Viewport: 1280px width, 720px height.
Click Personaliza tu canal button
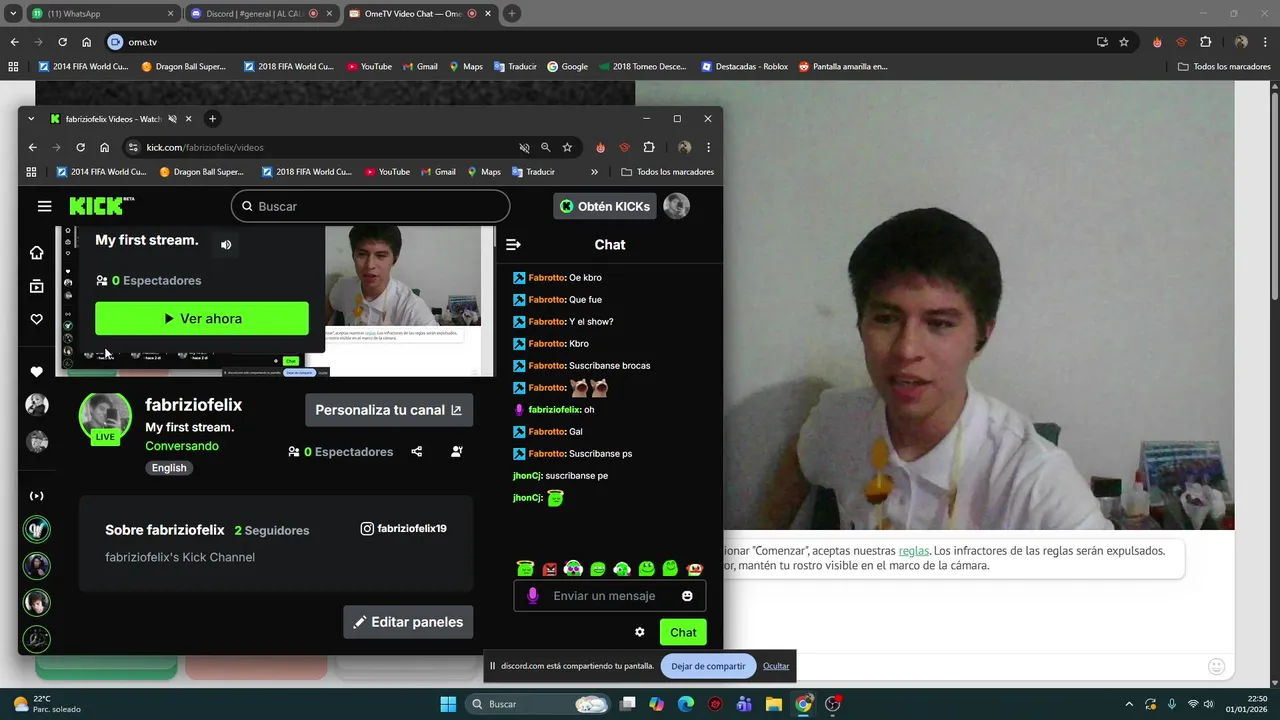[x=389, y=410]
